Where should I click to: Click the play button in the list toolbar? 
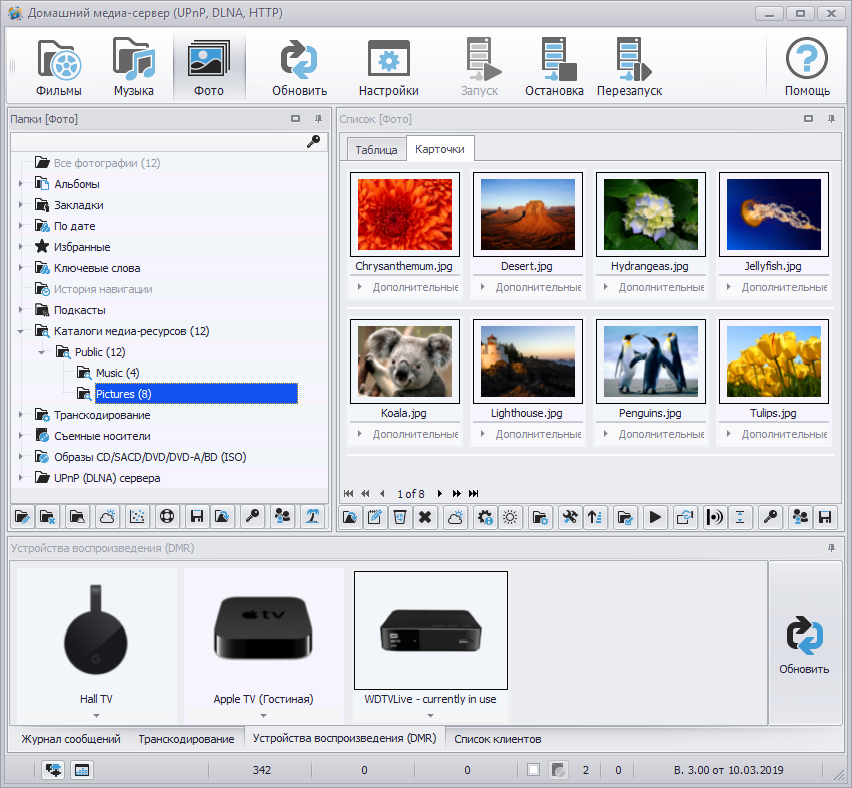click(655, 517)
